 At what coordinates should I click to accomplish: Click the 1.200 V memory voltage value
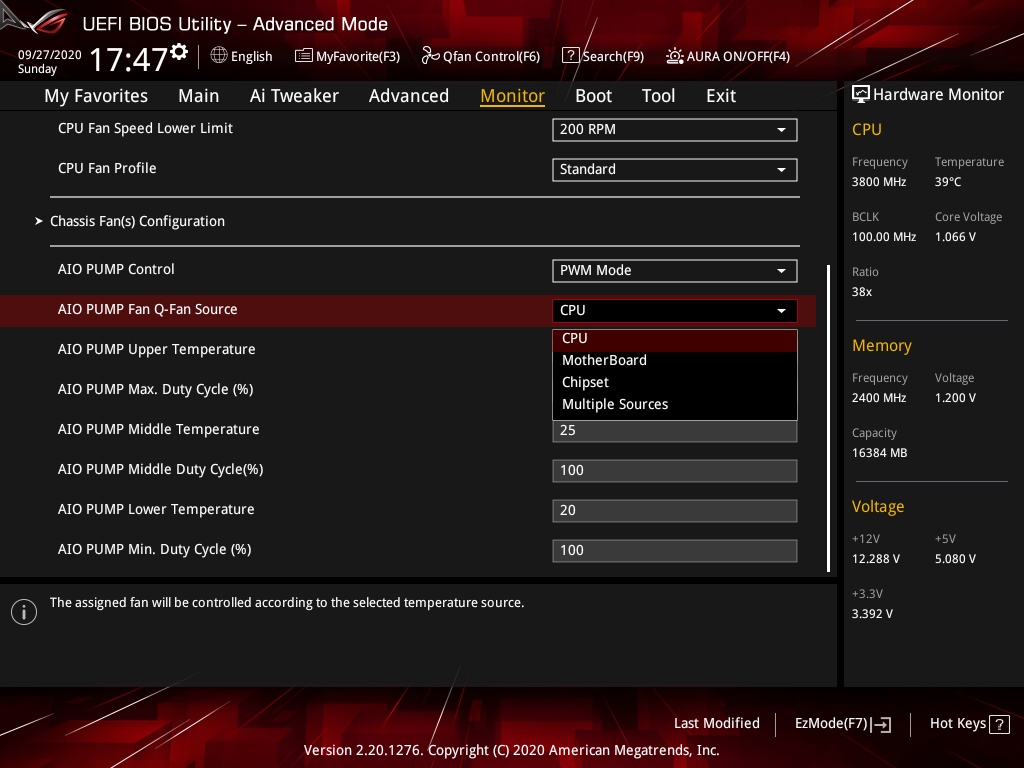point(955,398)
